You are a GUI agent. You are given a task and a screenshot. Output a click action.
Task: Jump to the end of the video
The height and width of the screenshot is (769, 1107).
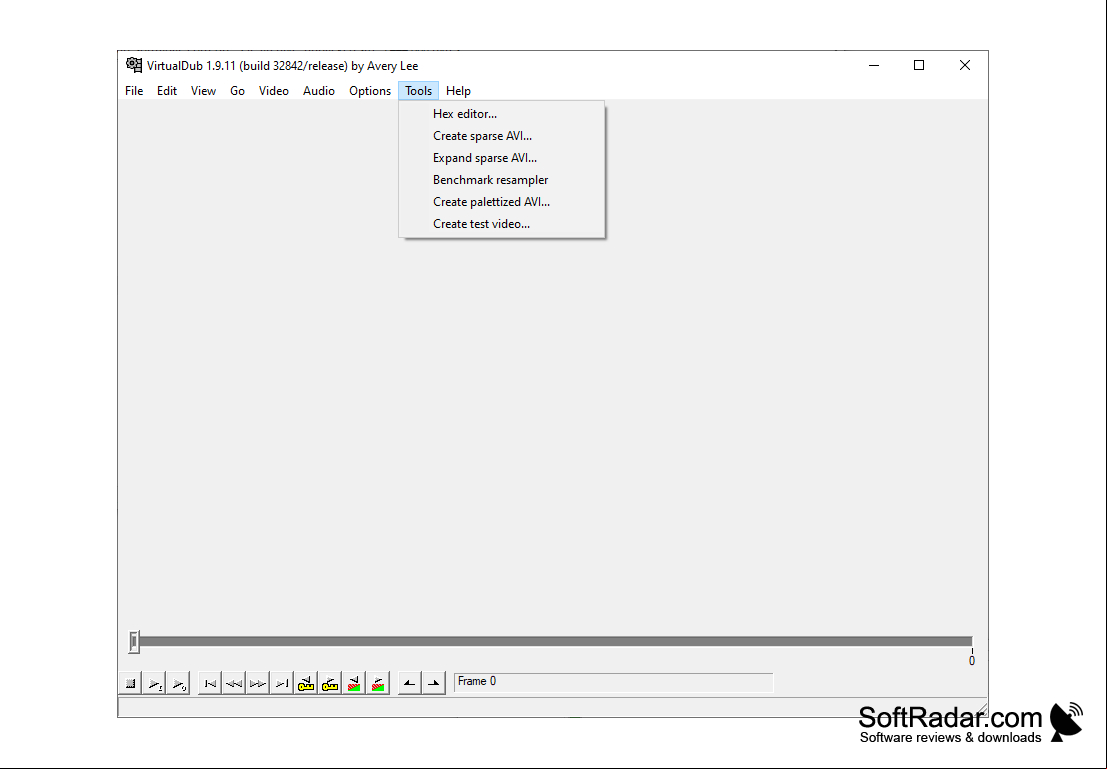282,684
